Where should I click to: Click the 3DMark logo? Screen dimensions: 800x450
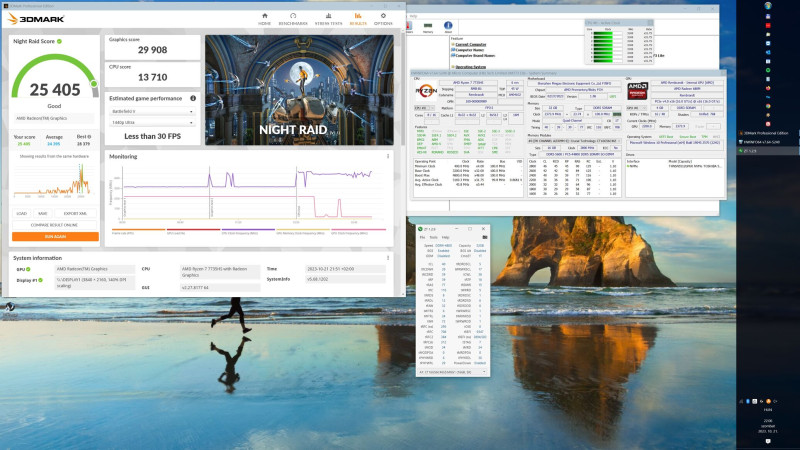pos(36,19)
